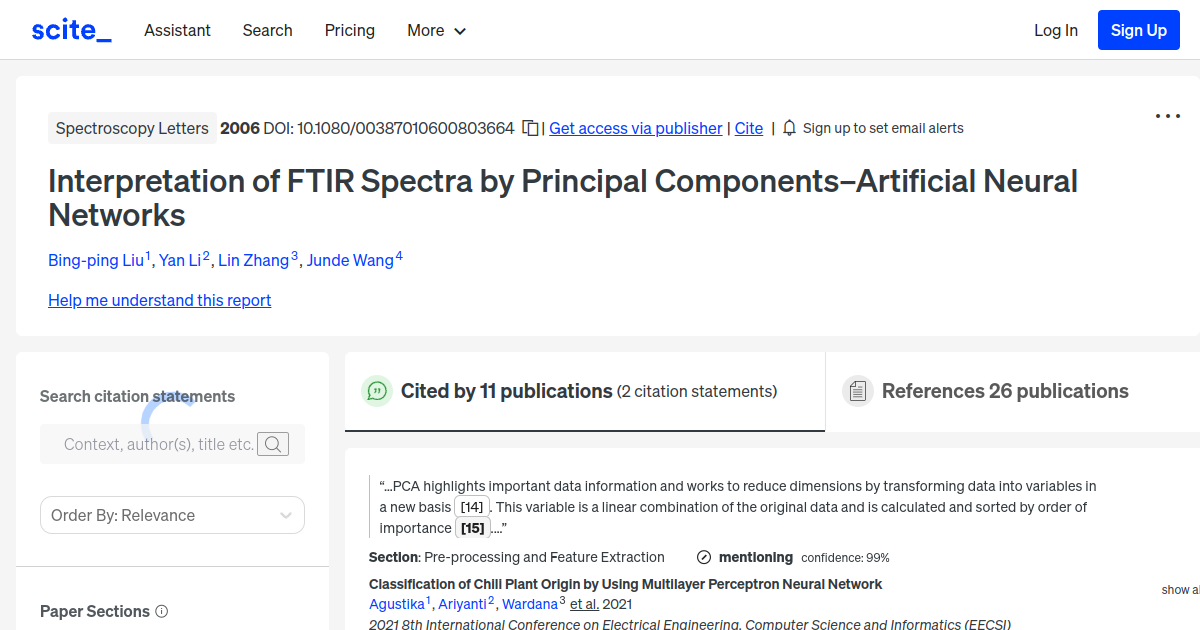Click author Bing-ping Liu's profile link

(93, 260)
